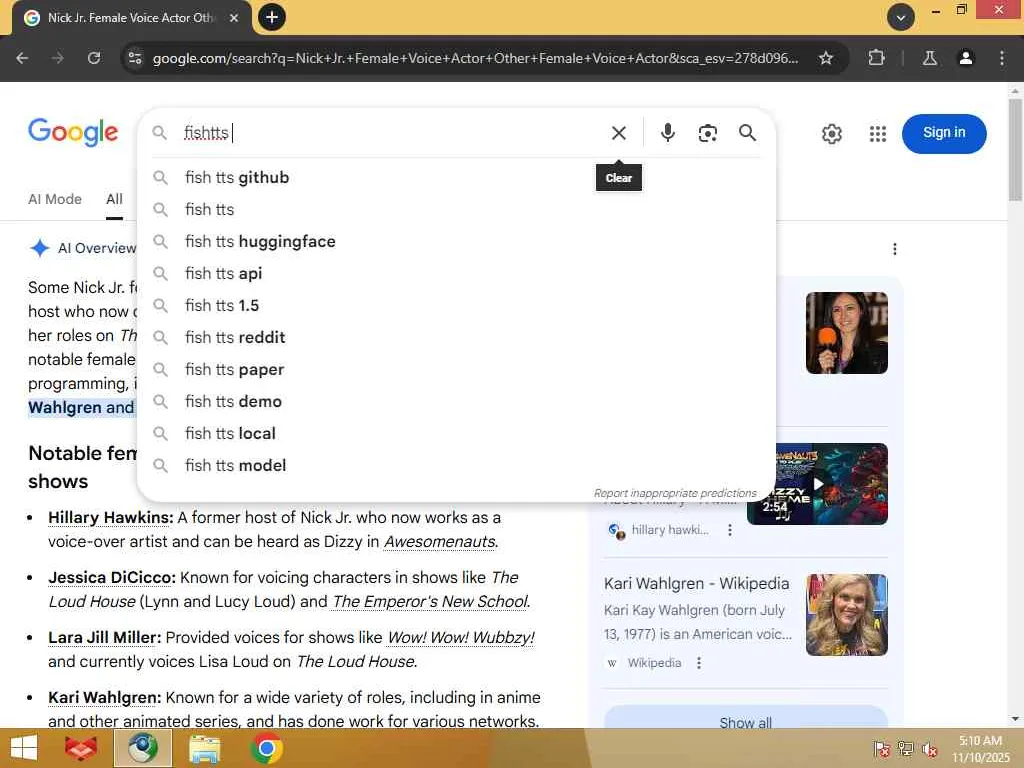Submit search with the magnifier button

pyautogui.click(x=747, y=133)
